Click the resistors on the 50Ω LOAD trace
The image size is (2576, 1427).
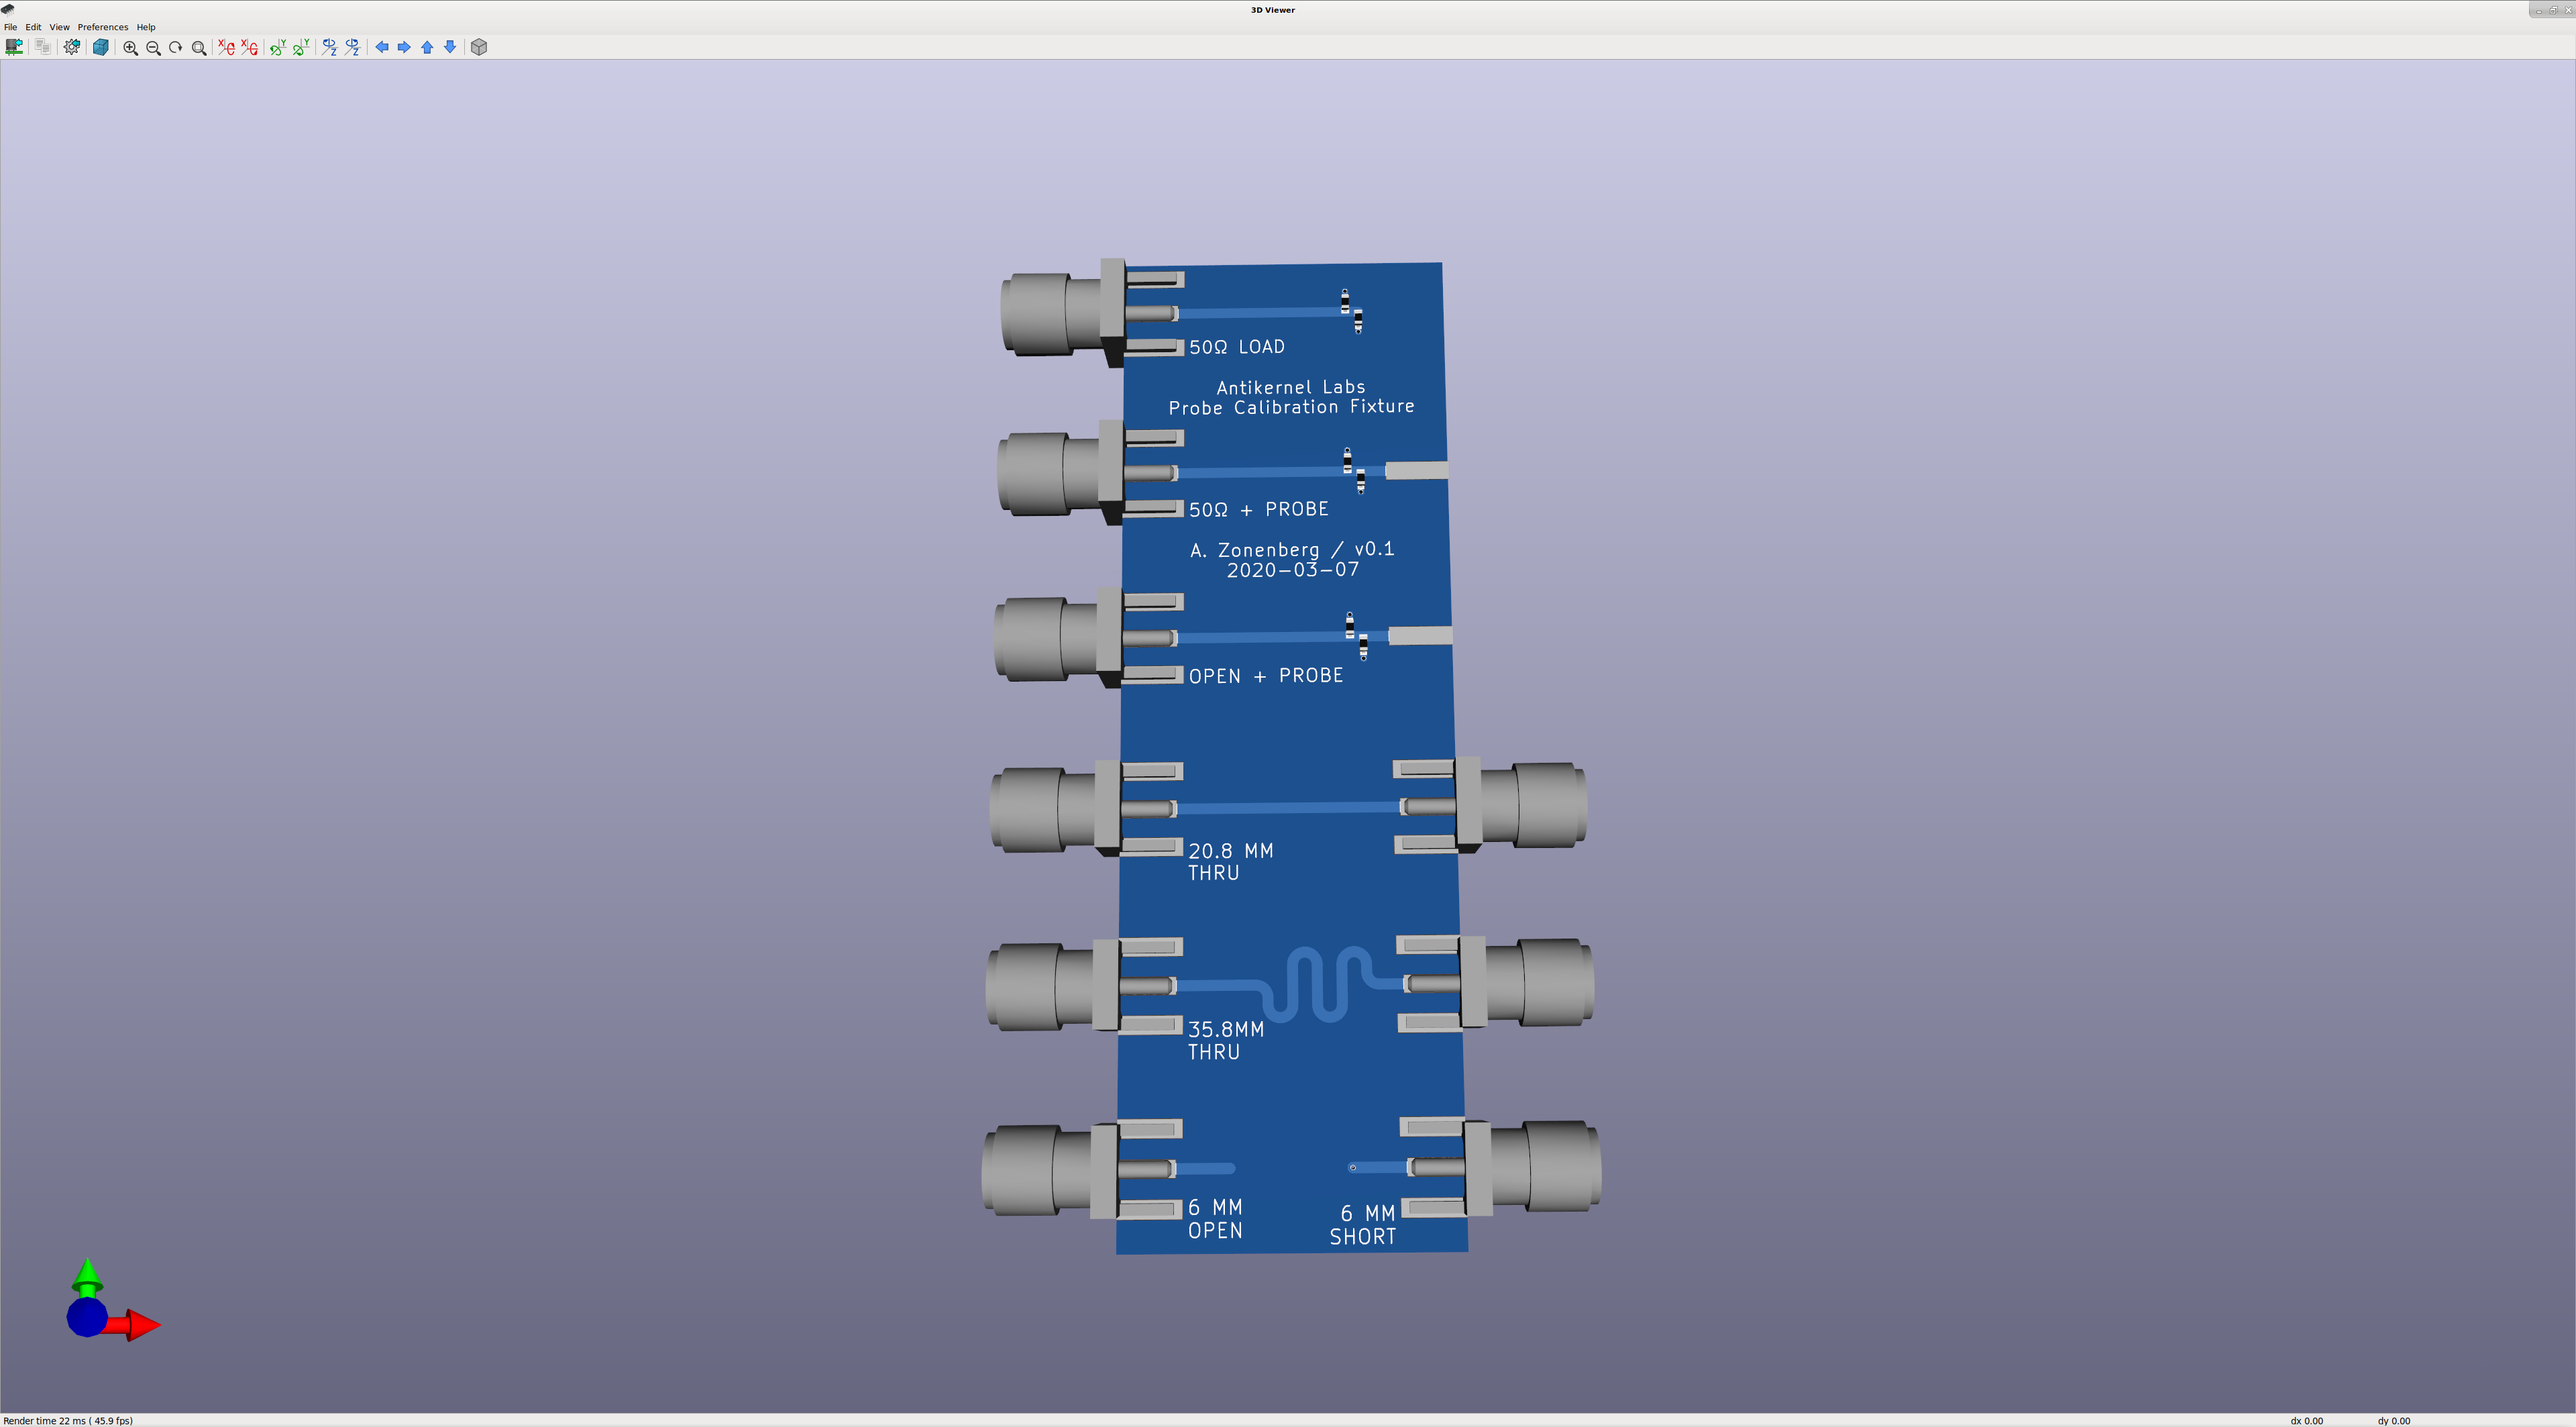1351,311
